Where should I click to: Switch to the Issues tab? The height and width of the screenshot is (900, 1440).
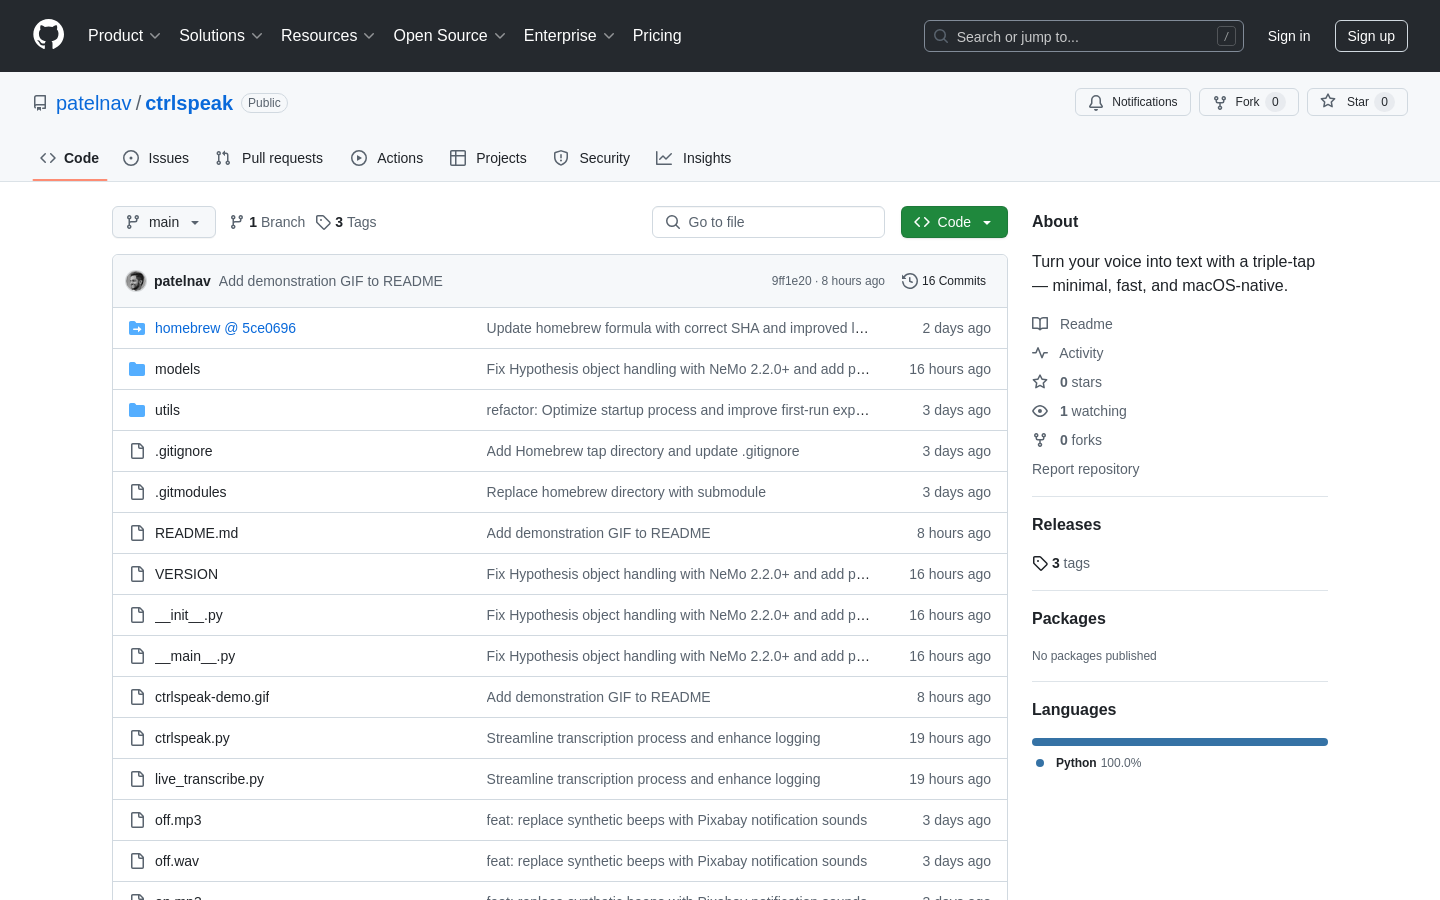[x=156, y=158]
